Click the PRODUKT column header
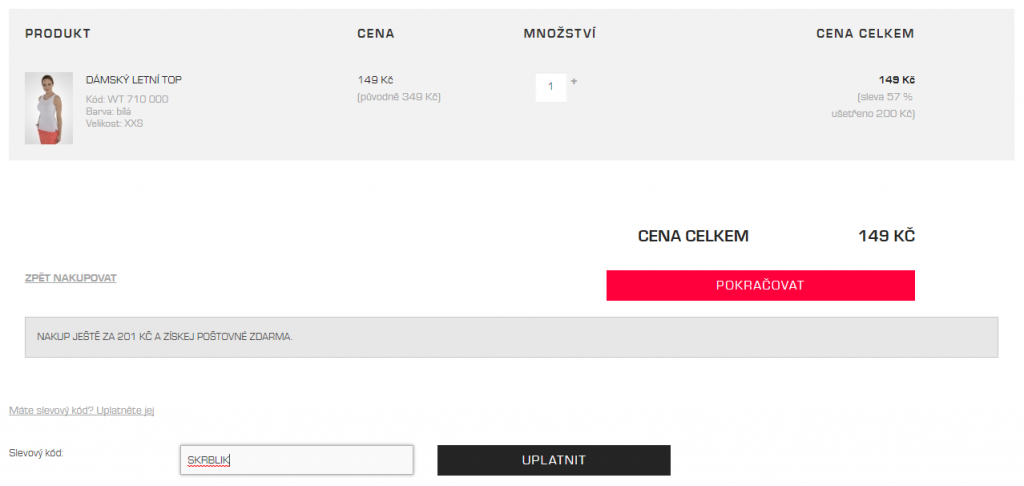 57,34
